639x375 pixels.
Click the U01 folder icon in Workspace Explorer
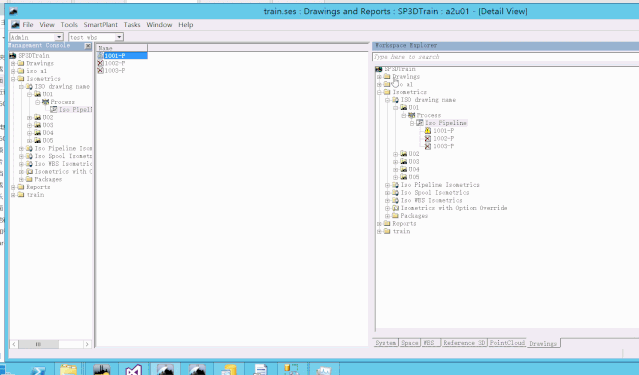(403, 108)
